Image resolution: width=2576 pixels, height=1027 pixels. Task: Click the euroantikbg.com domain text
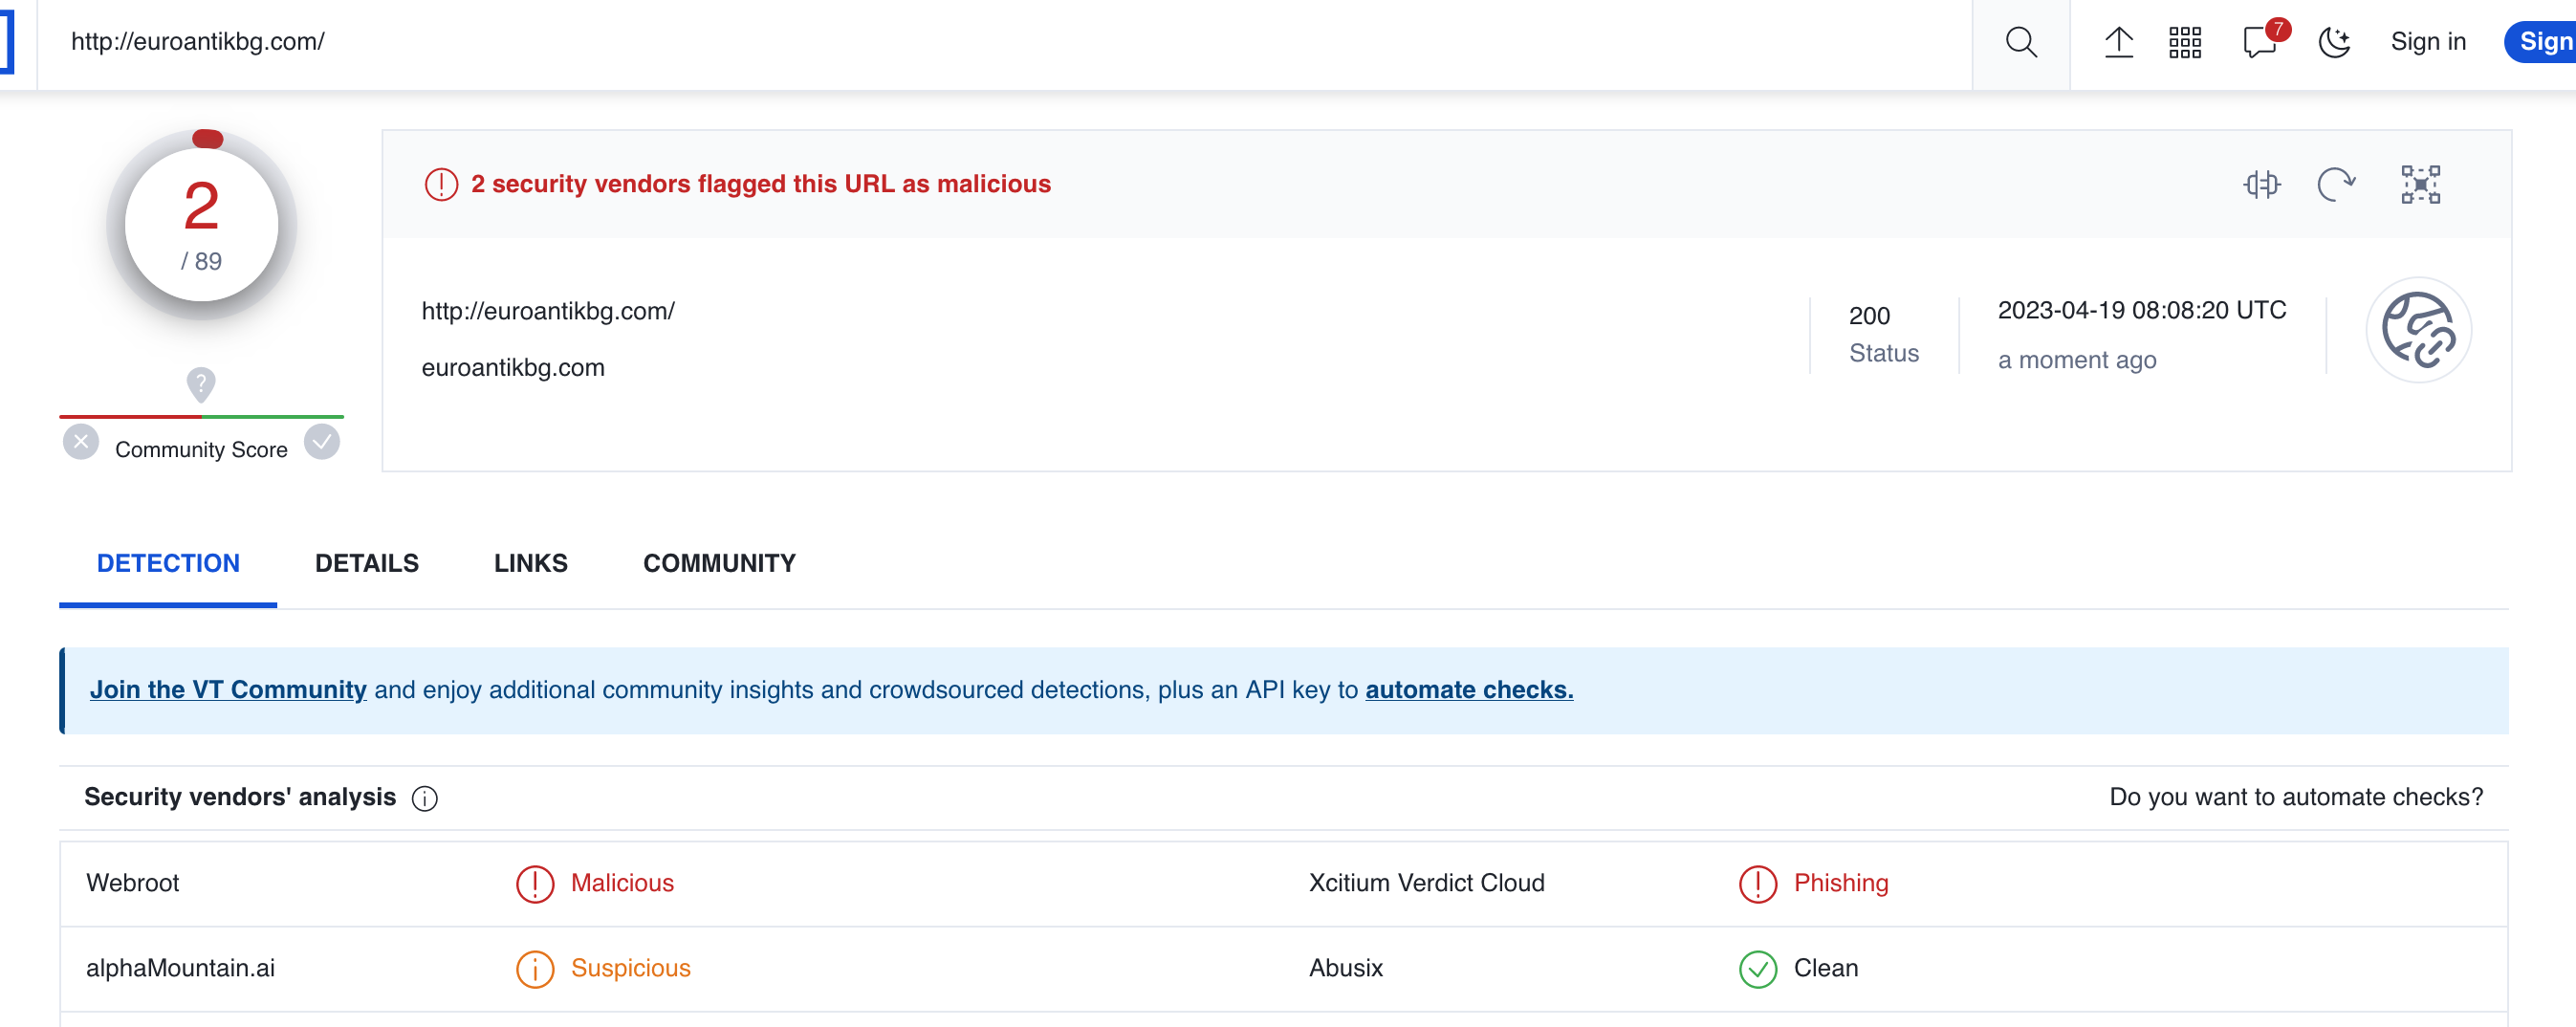[x=513, y=367]
